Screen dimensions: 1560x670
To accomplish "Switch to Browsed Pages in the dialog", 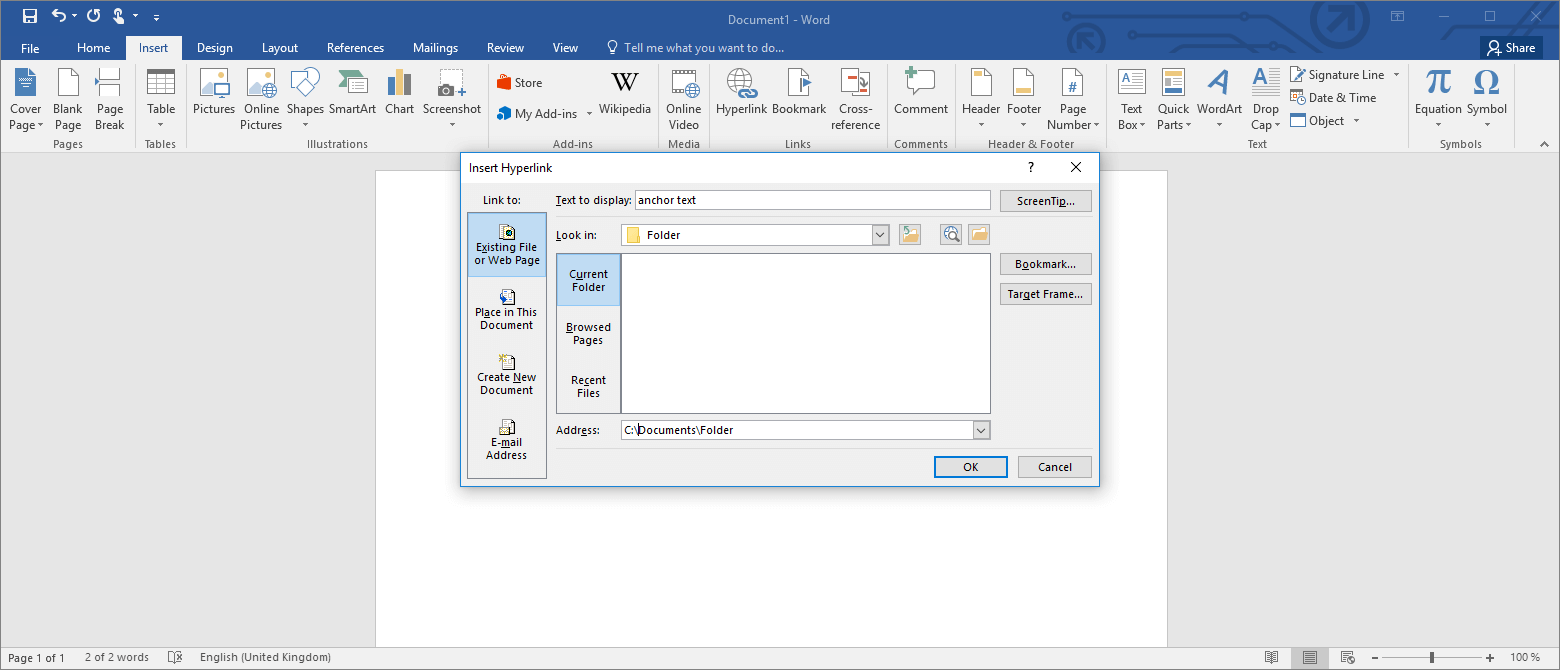I will [x=587, y=333].
